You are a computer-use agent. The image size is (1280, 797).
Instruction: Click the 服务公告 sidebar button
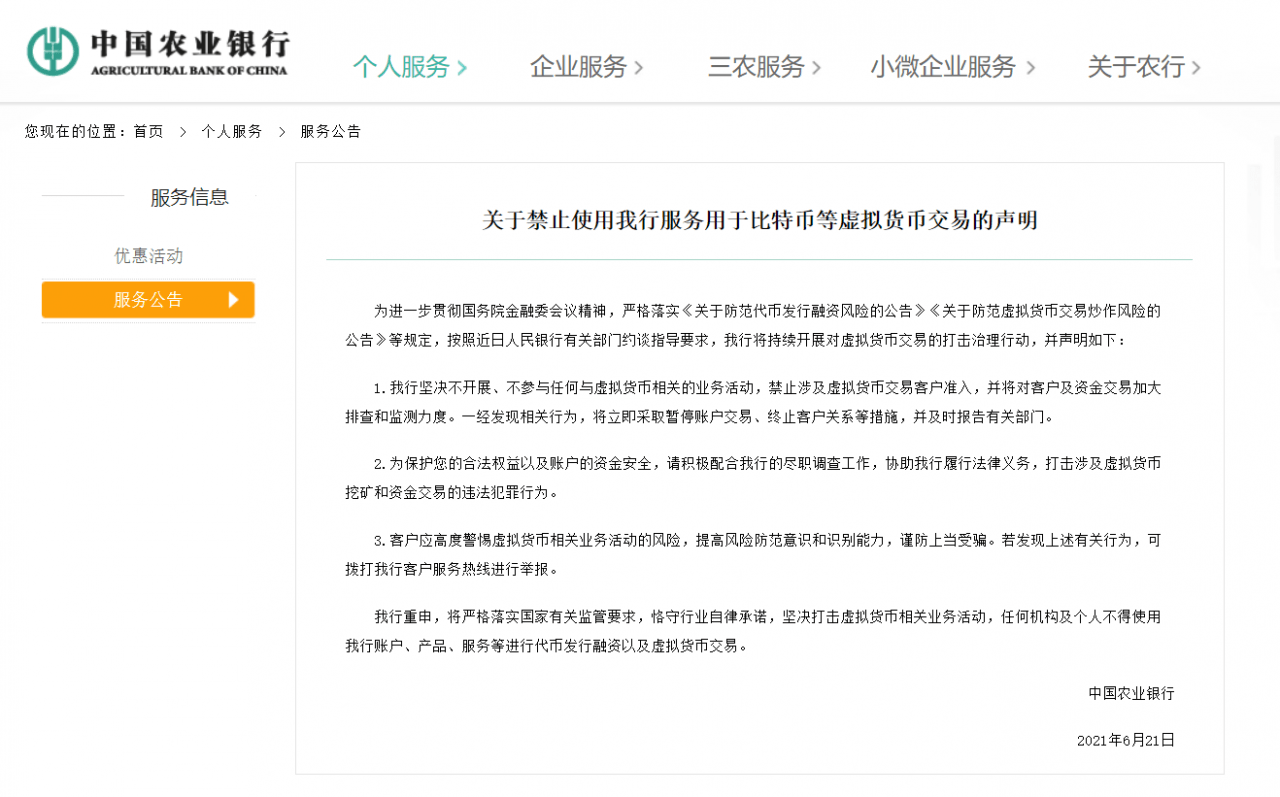[x=148, y=299]
